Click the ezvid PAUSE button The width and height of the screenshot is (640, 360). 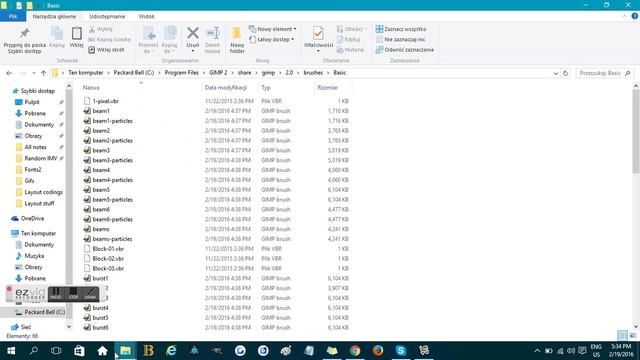click(x=56, y=294)
